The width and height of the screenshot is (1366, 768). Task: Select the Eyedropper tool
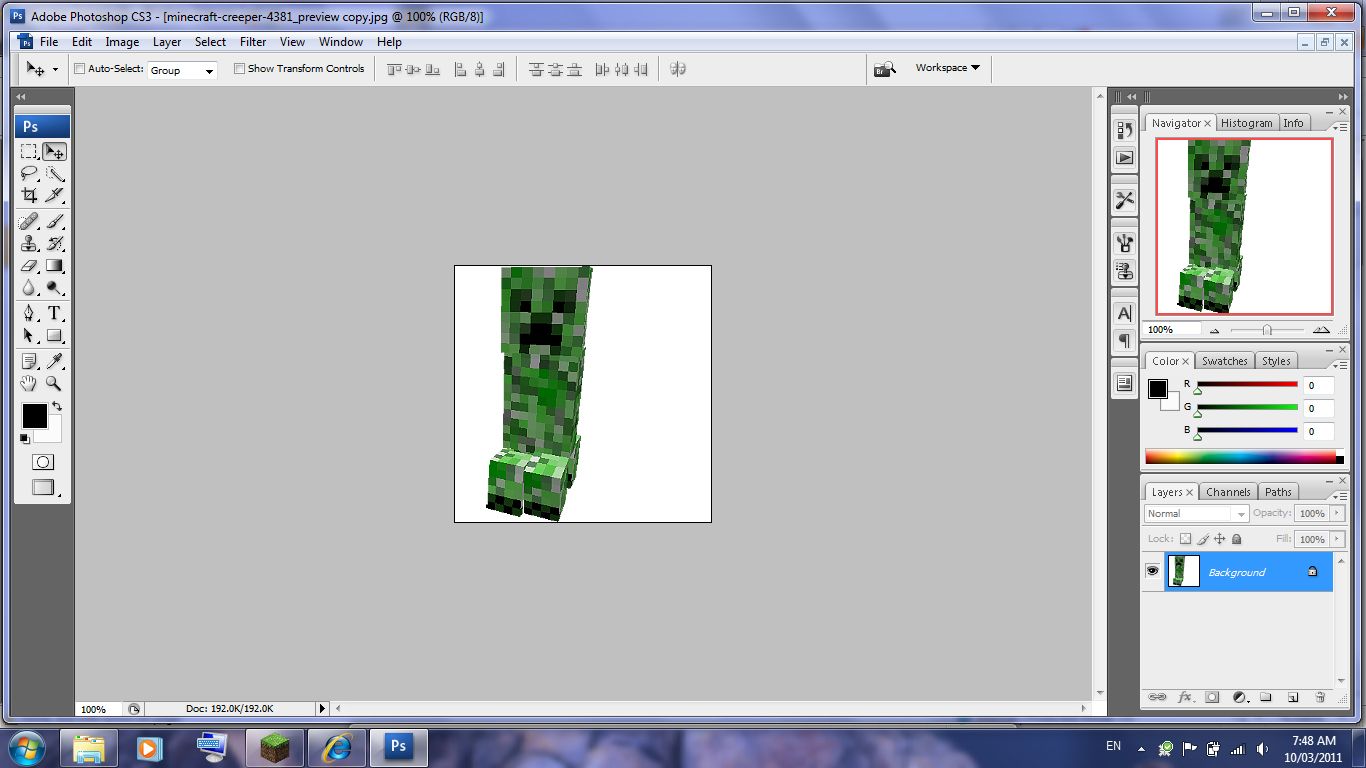55,361
